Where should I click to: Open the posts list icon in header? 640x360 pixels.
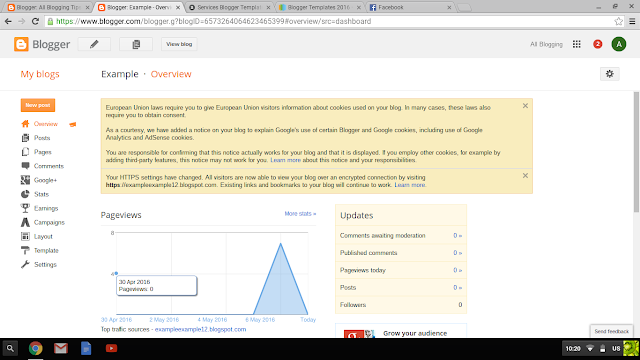click(x=136, y=44)
